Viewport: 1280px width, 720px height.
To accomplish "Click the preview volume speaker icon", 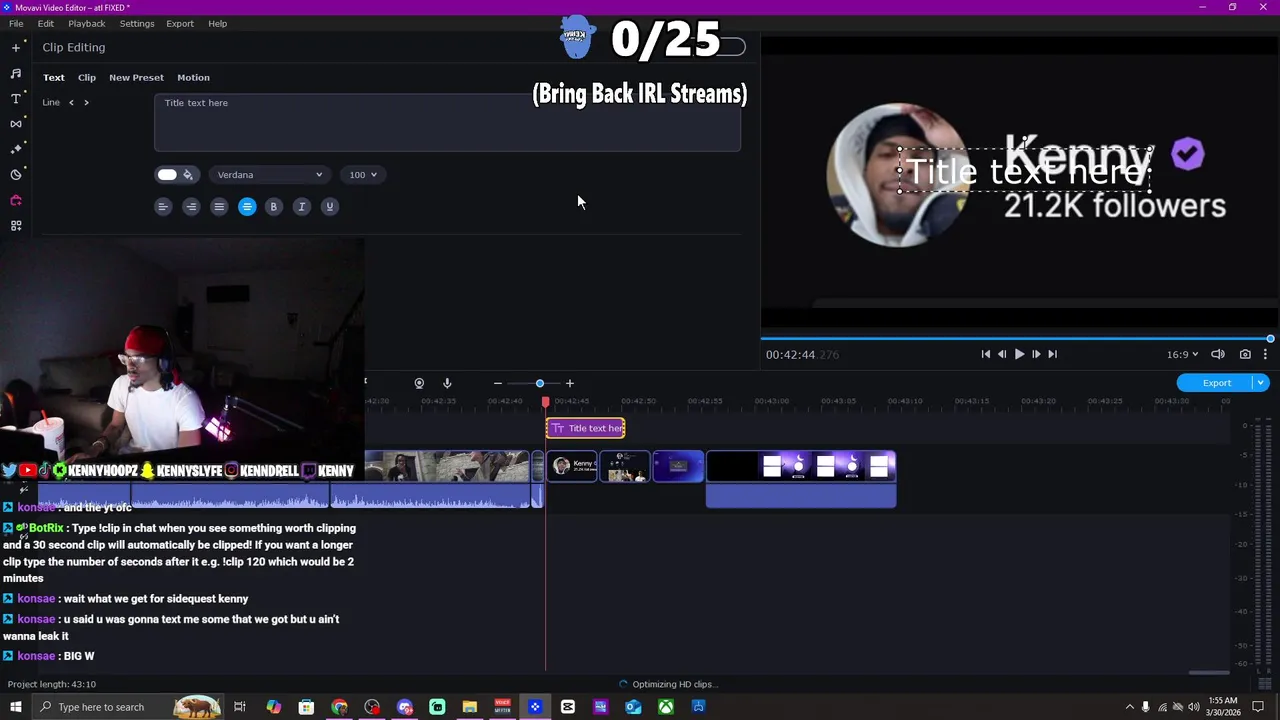I will 1218,354.
